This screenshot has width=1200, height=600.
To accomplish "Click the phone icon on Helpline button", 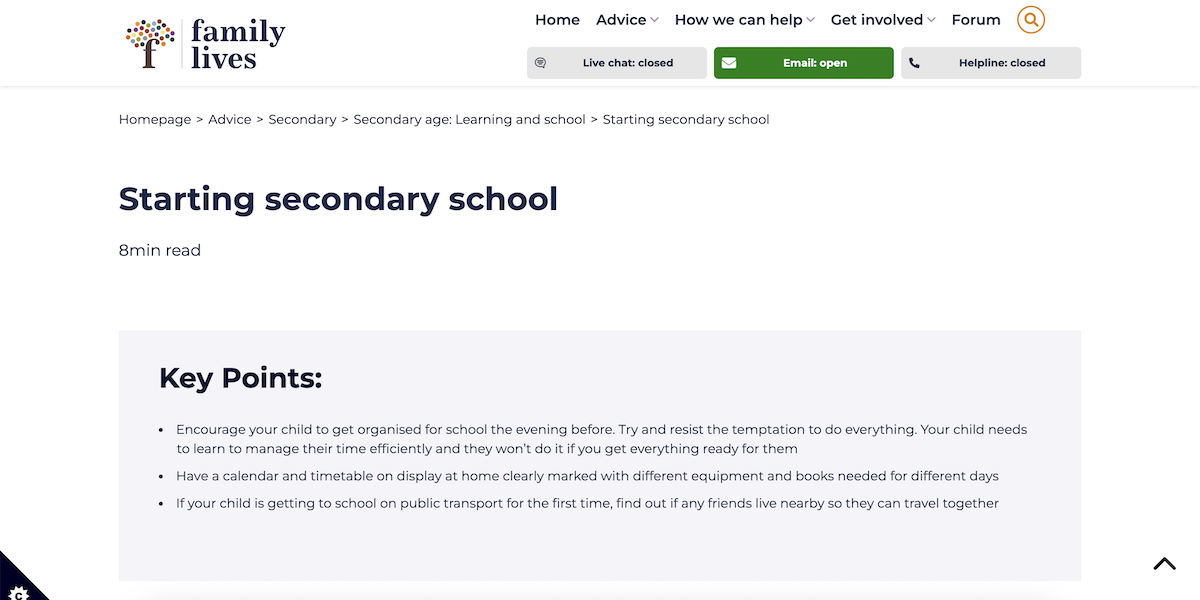I will pyautogui.click(x=914, y=62).
